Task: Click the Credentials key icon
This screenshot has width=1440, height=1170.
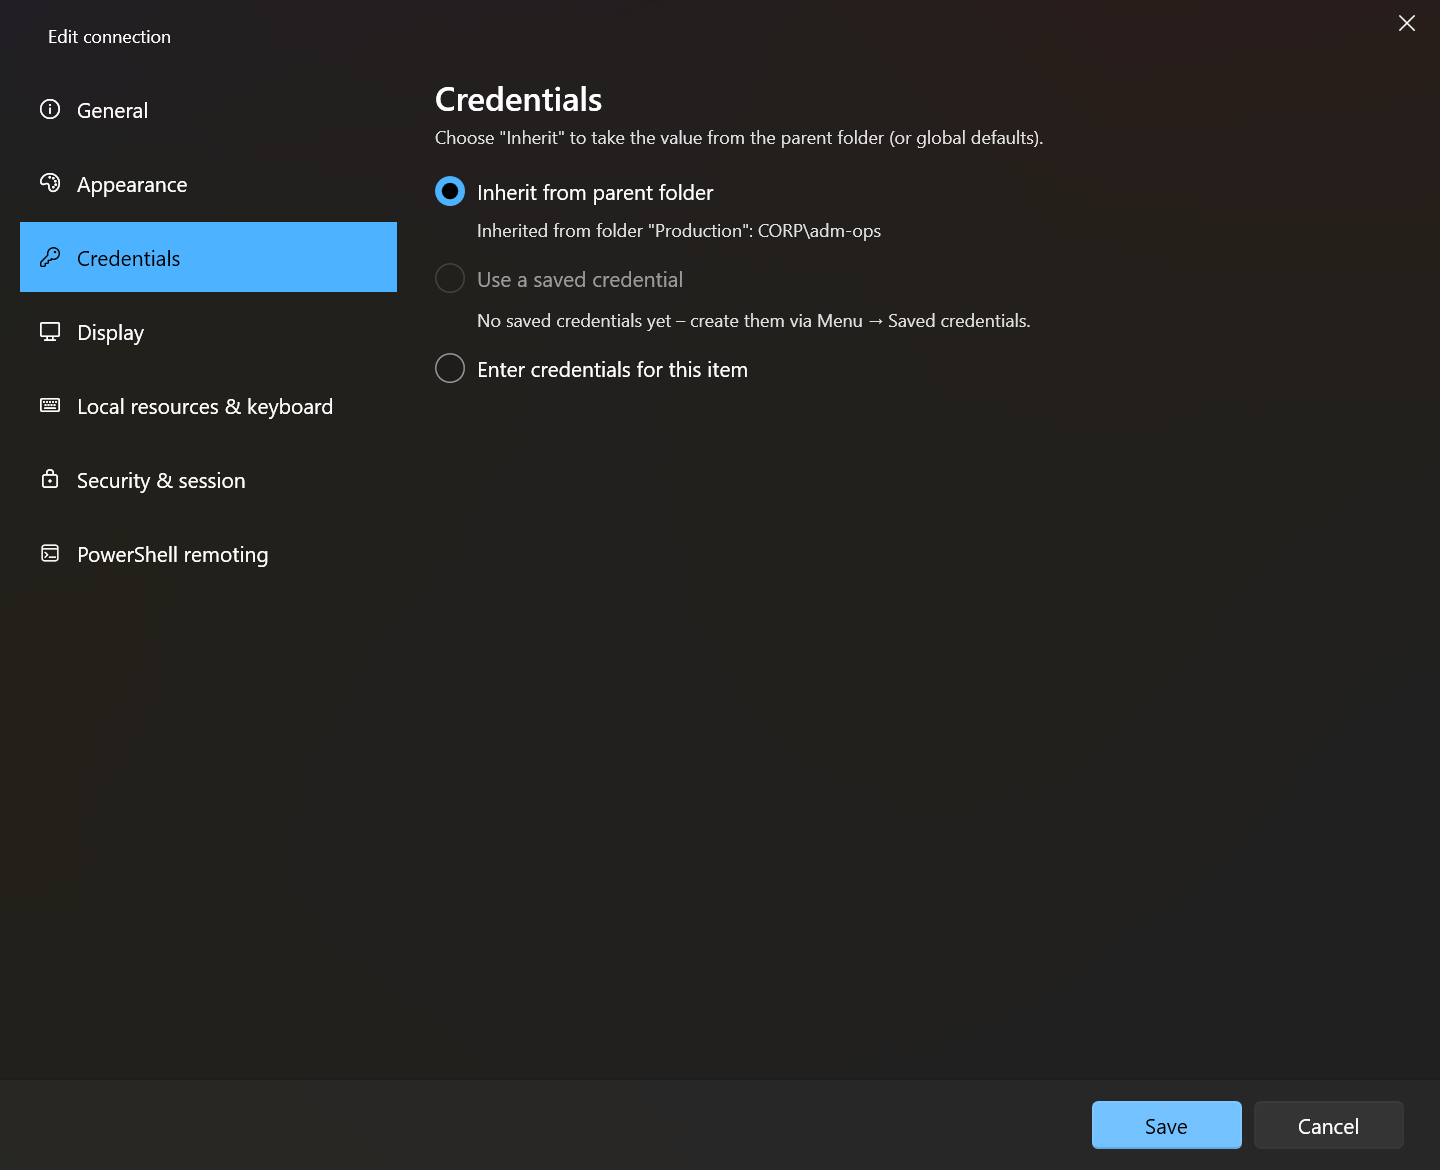Action: 50,257
